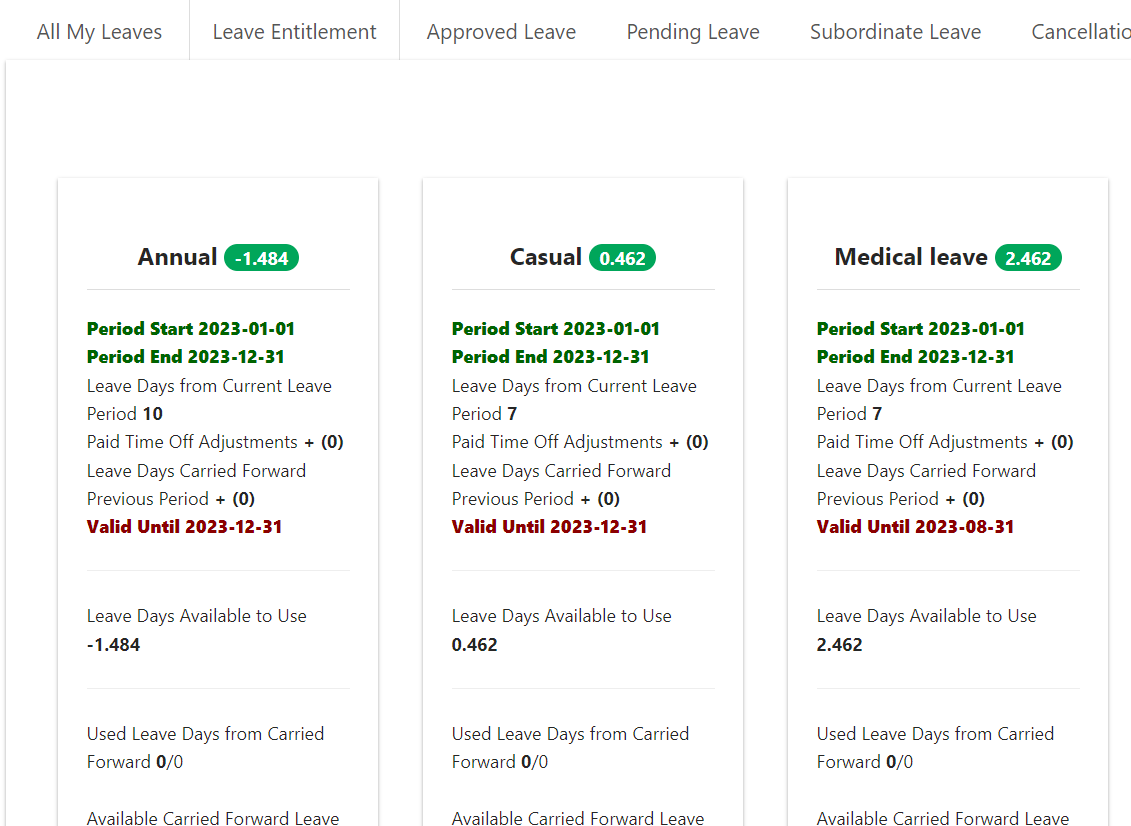Open the All My Leaves tab
The width and height of the screenshot is (1131, 826).
(99, 32)
